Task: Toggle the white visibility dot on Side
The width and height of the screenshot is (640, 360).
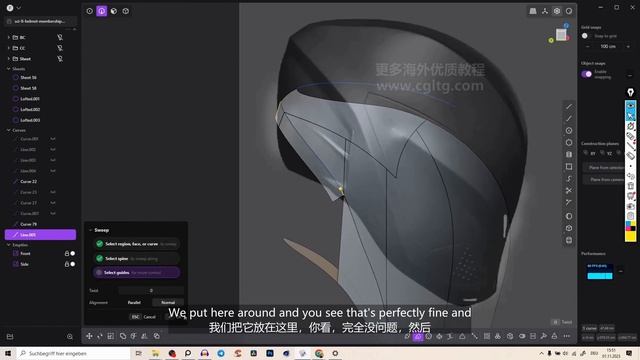Action: (73, 264)
